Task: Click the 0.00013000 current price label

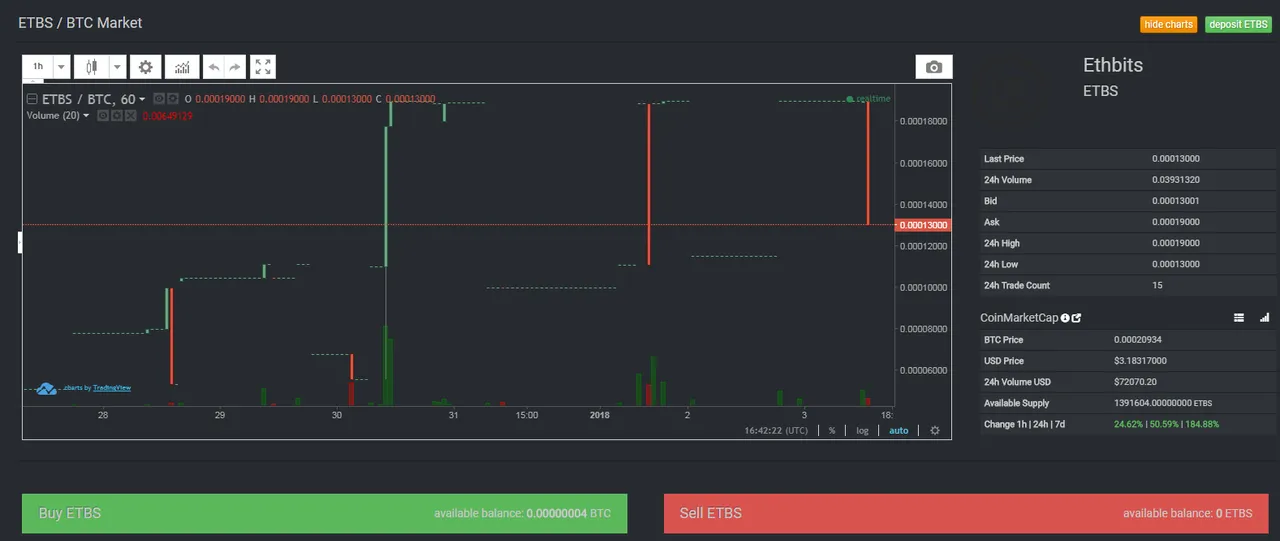Action: point(923,225)
